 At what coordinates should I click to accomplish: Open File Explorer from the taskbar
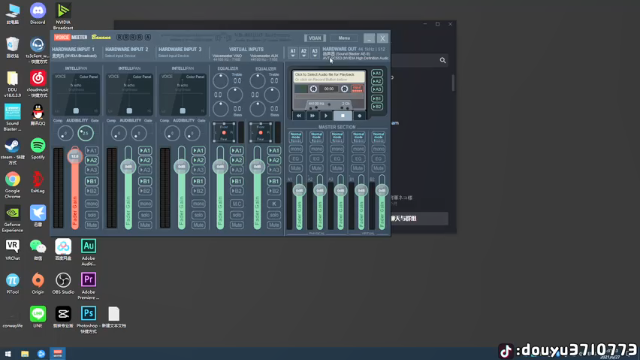24,353
